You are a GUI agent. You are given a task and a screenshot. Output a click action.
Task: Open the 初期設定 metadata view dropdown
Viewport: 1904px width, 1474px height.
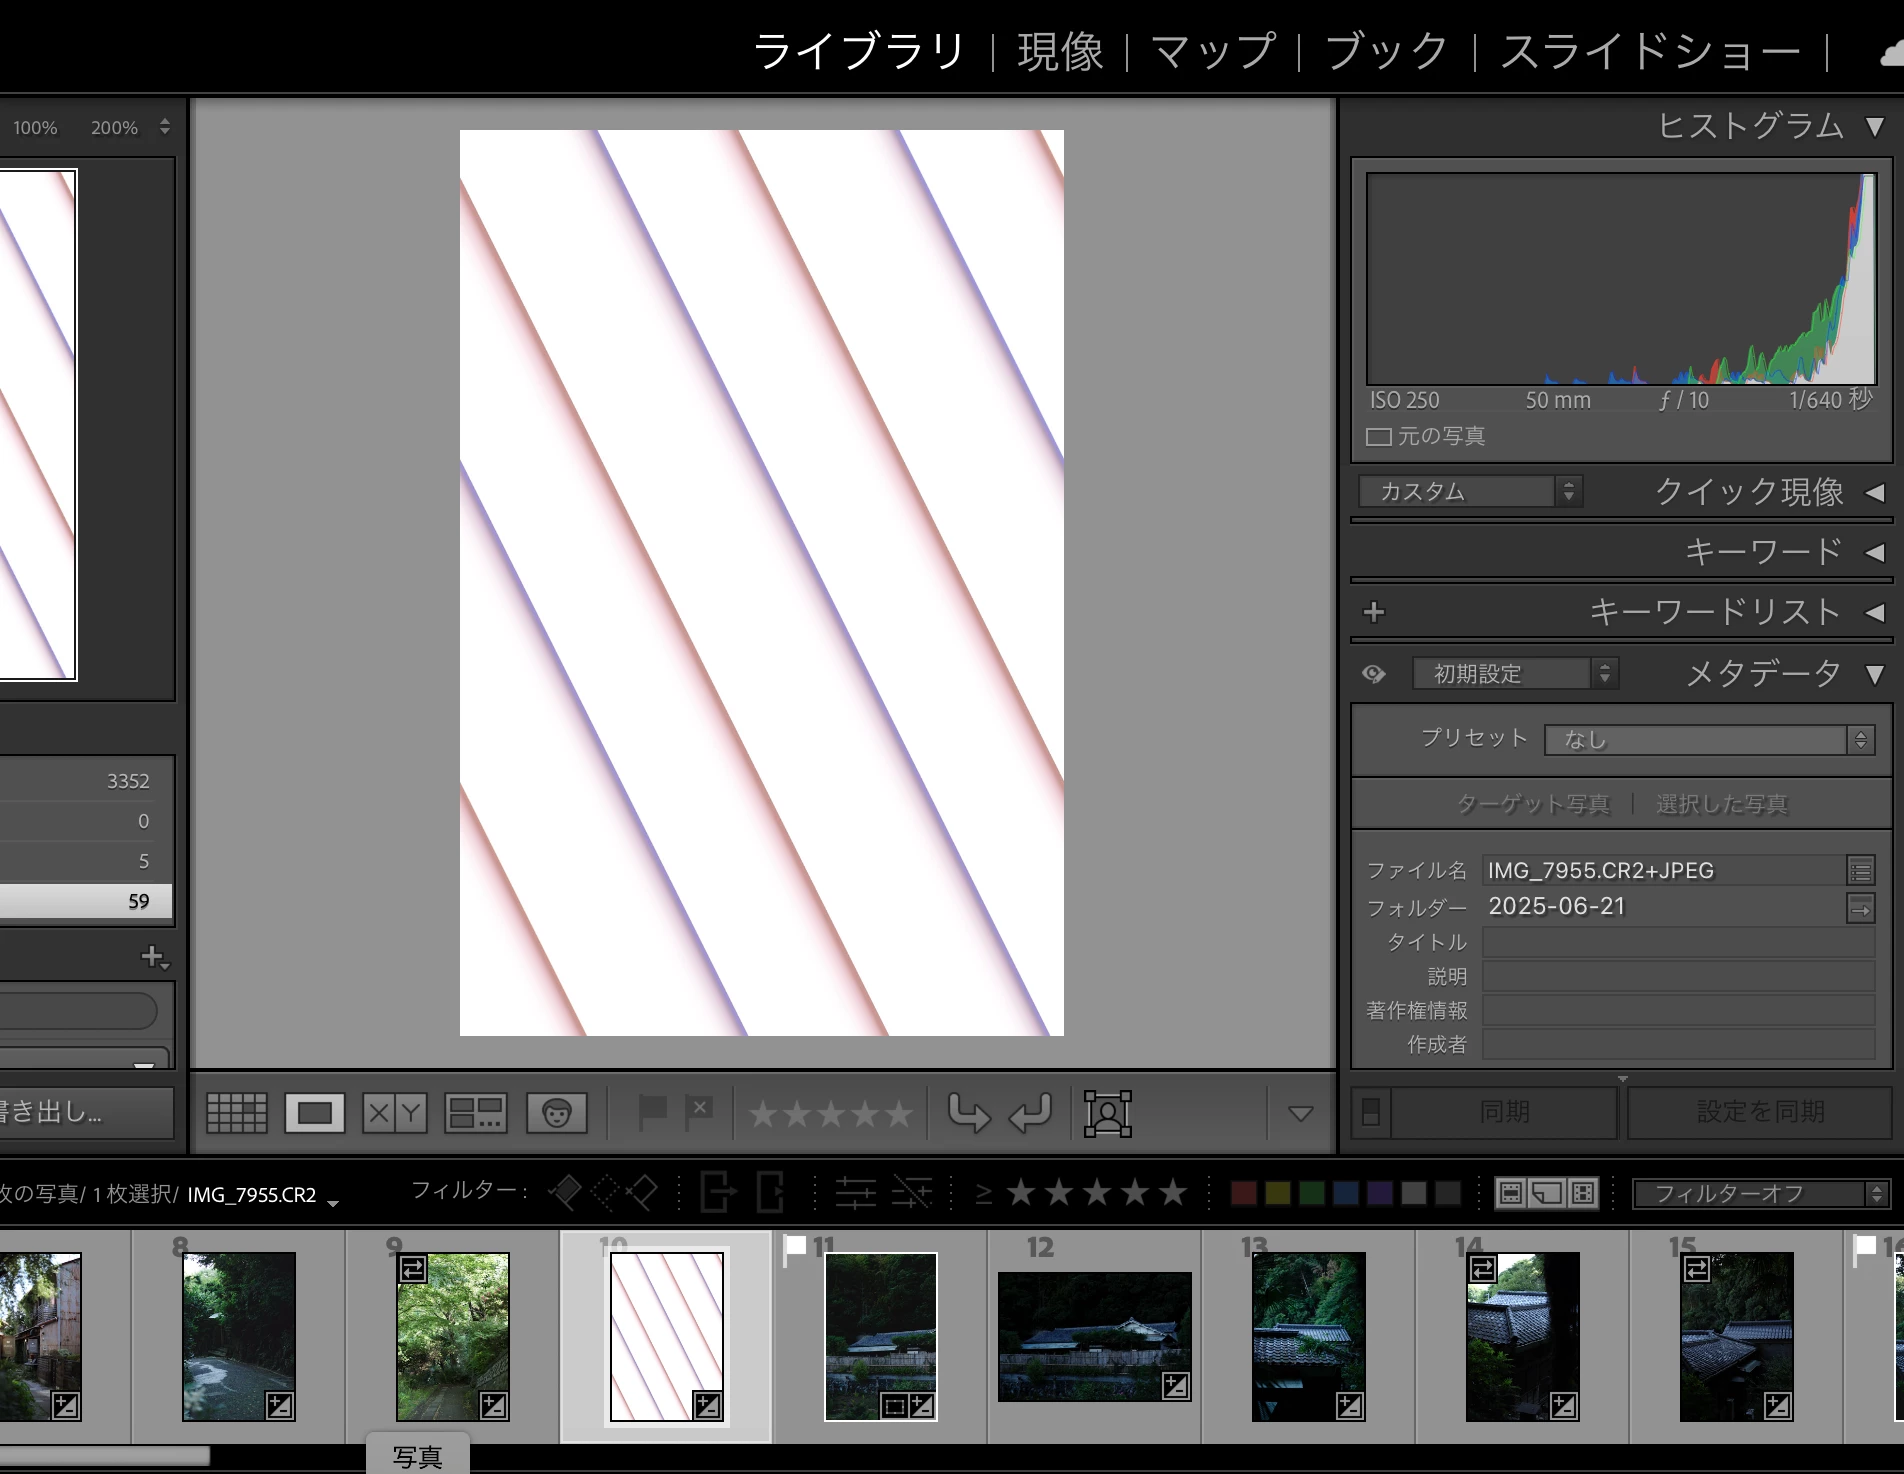[x=1515, y=673]
